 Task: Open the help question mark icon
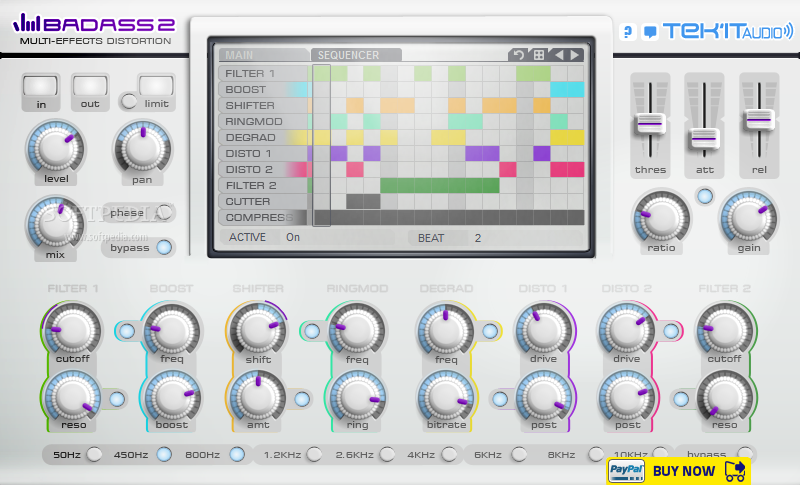point(628,32)
